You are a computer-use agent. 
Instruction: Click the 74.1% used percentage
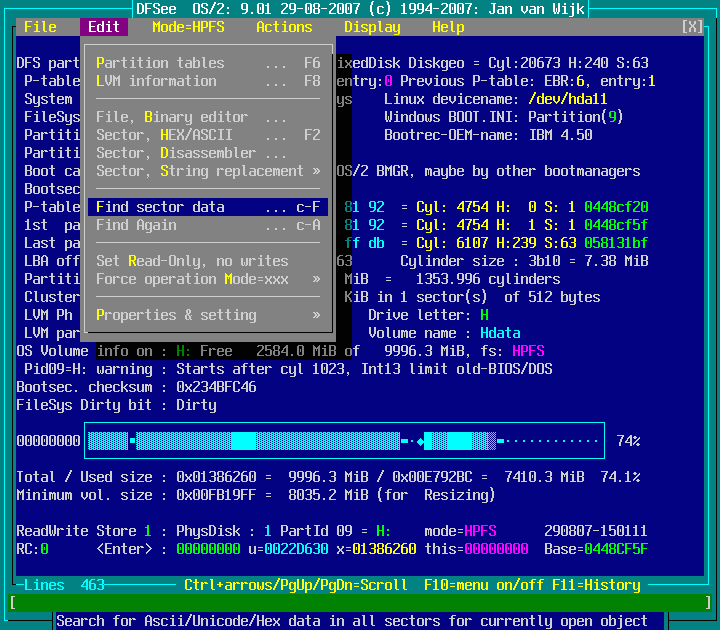pos(620,477)
